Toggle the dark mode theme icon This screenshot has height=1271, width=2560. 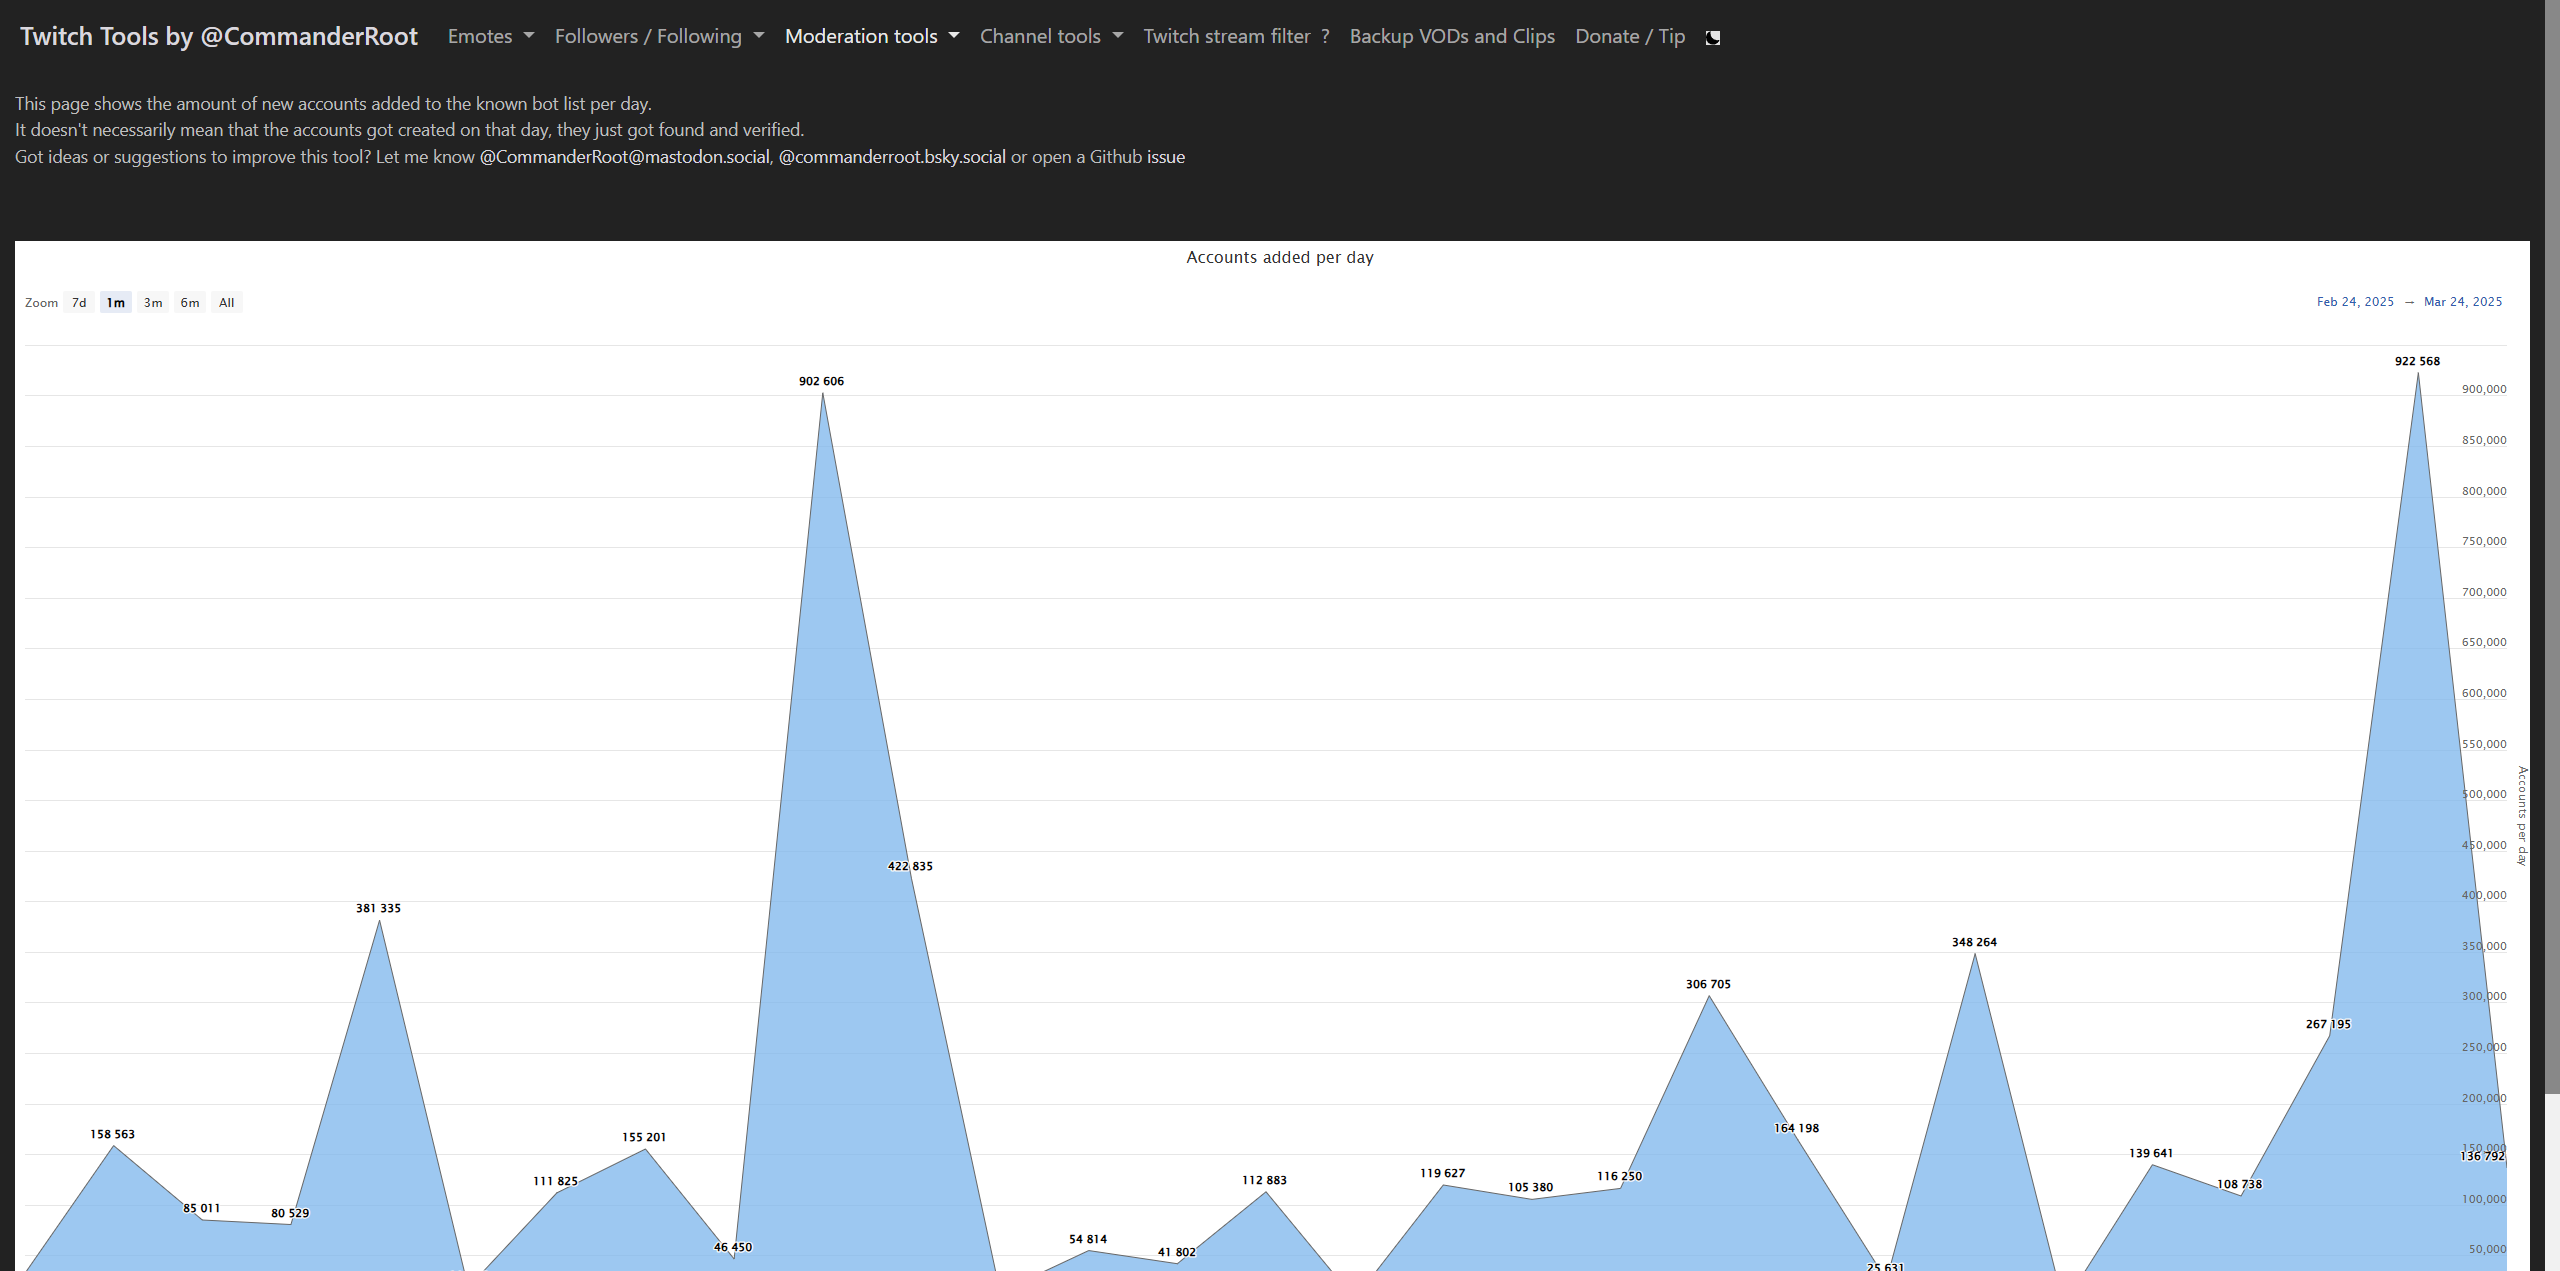click(1712, 37)
